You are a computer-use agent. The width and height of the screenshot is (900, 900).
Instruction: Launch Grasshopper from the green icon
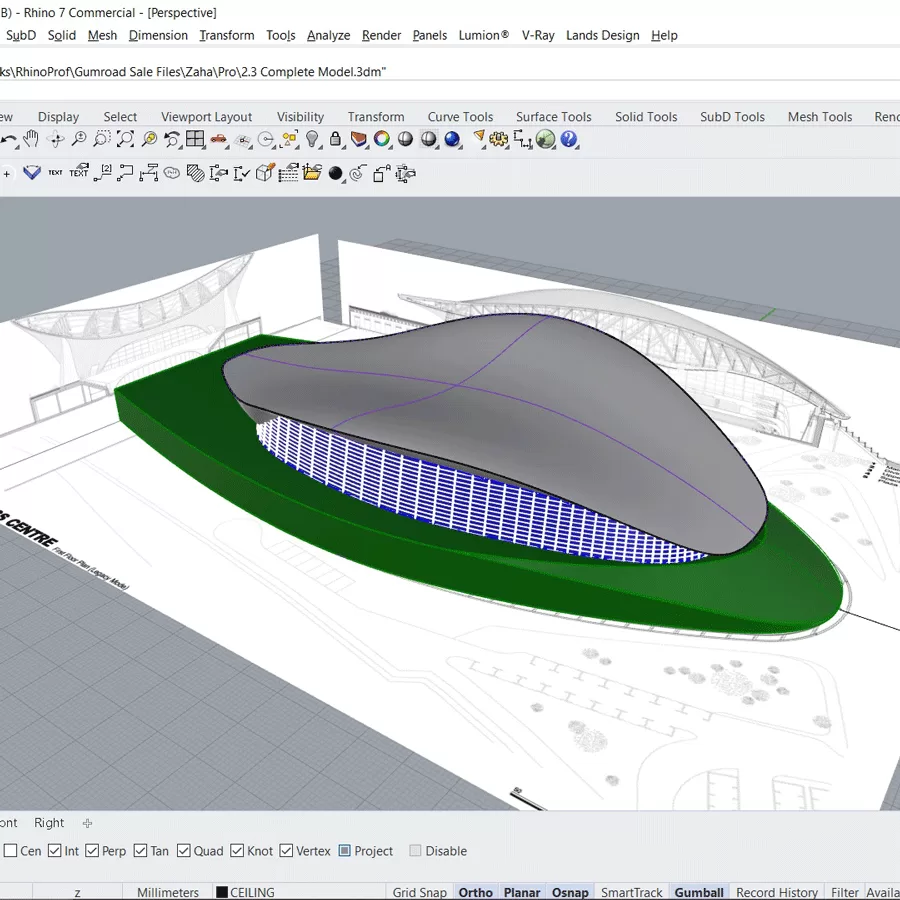[545, 139]
